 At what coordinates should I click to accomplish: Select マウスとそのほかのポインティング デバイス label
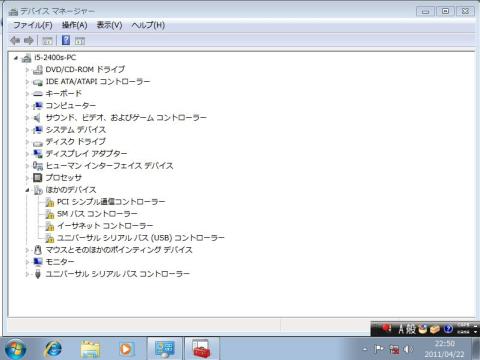pos(119,250)
